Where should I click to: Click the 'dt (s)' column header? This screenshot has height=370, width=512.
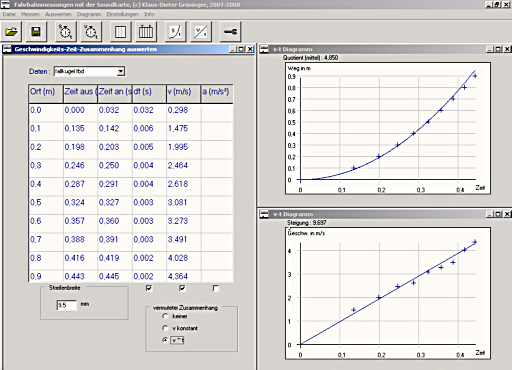(x=149, y=94)
